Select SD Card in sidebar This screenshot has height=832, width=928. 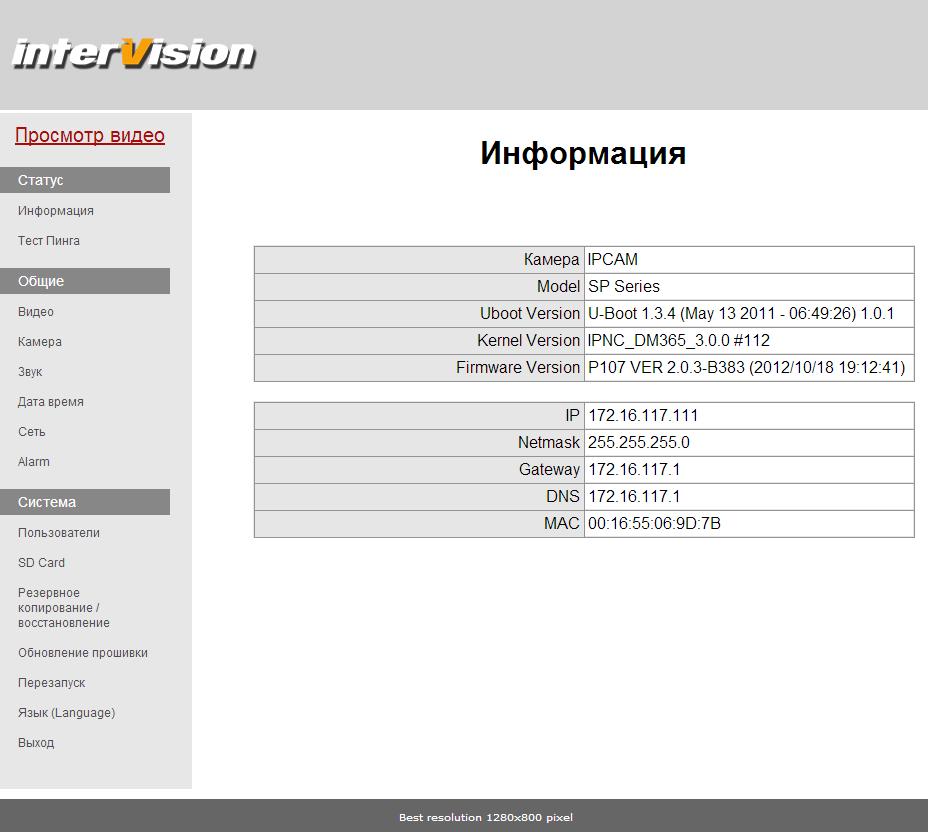click(41, 563)
